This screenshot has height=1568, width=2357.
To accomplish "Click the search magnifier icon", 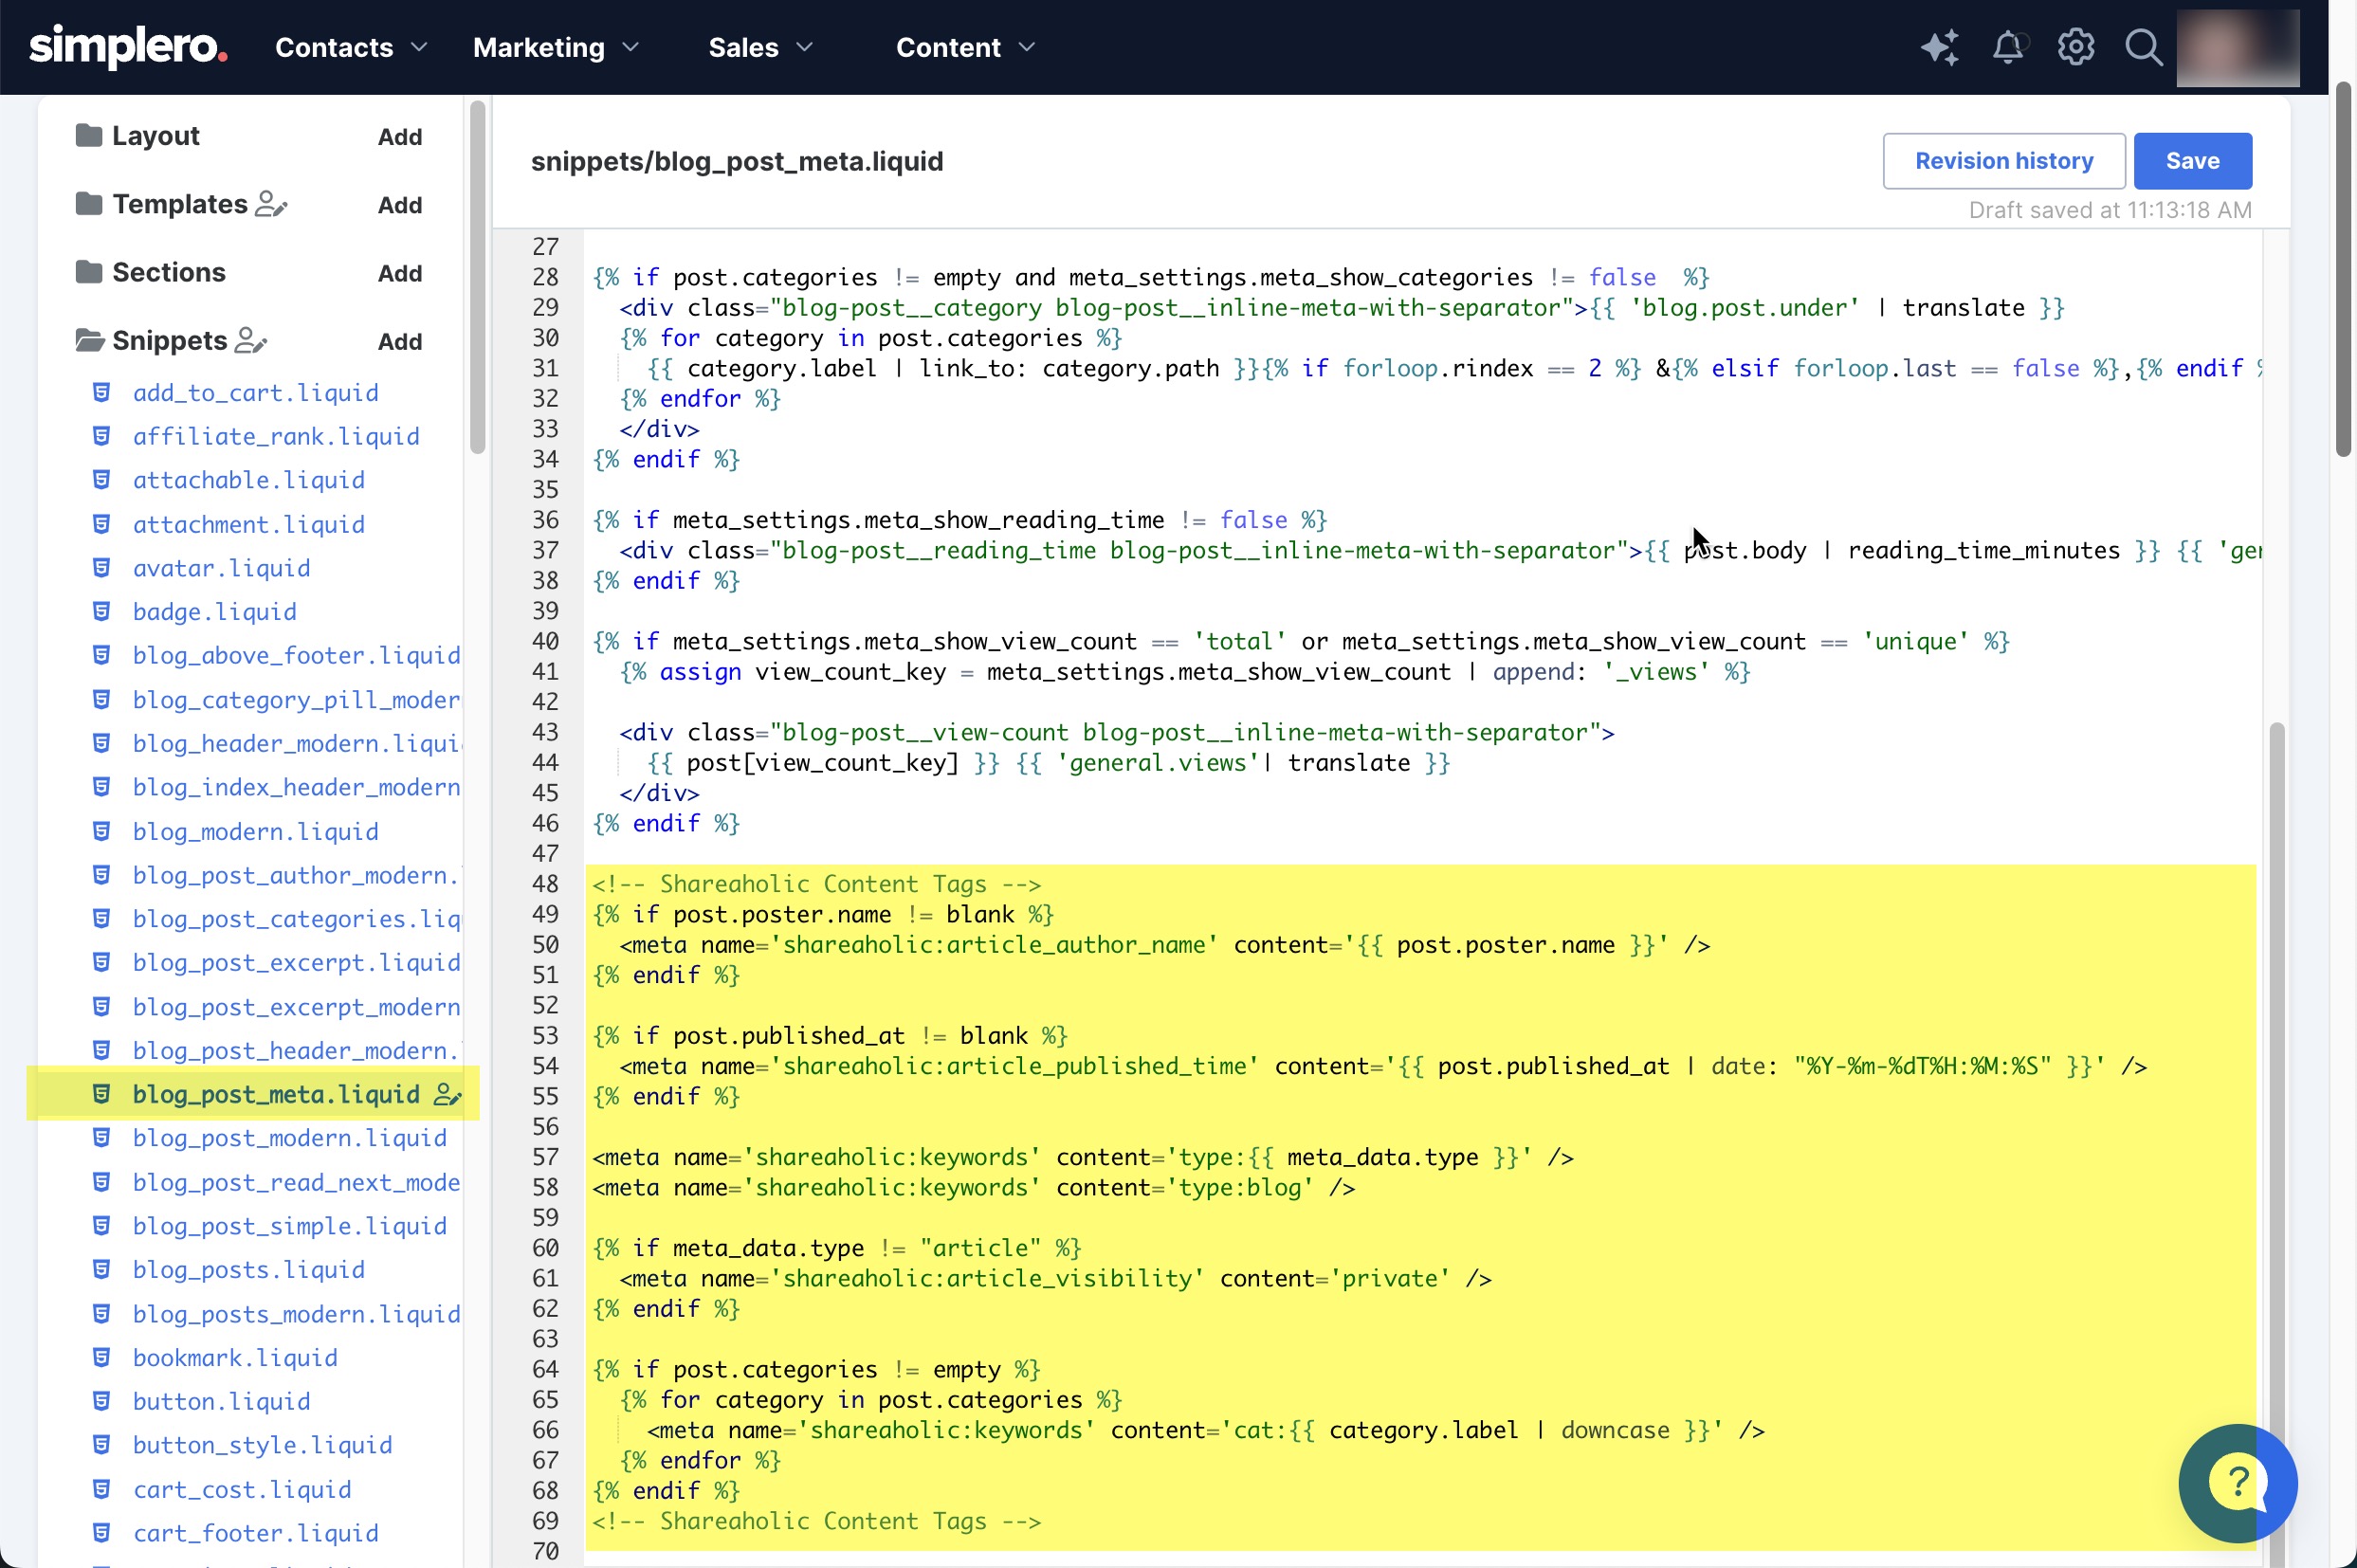I will (x=2143, y=47).
